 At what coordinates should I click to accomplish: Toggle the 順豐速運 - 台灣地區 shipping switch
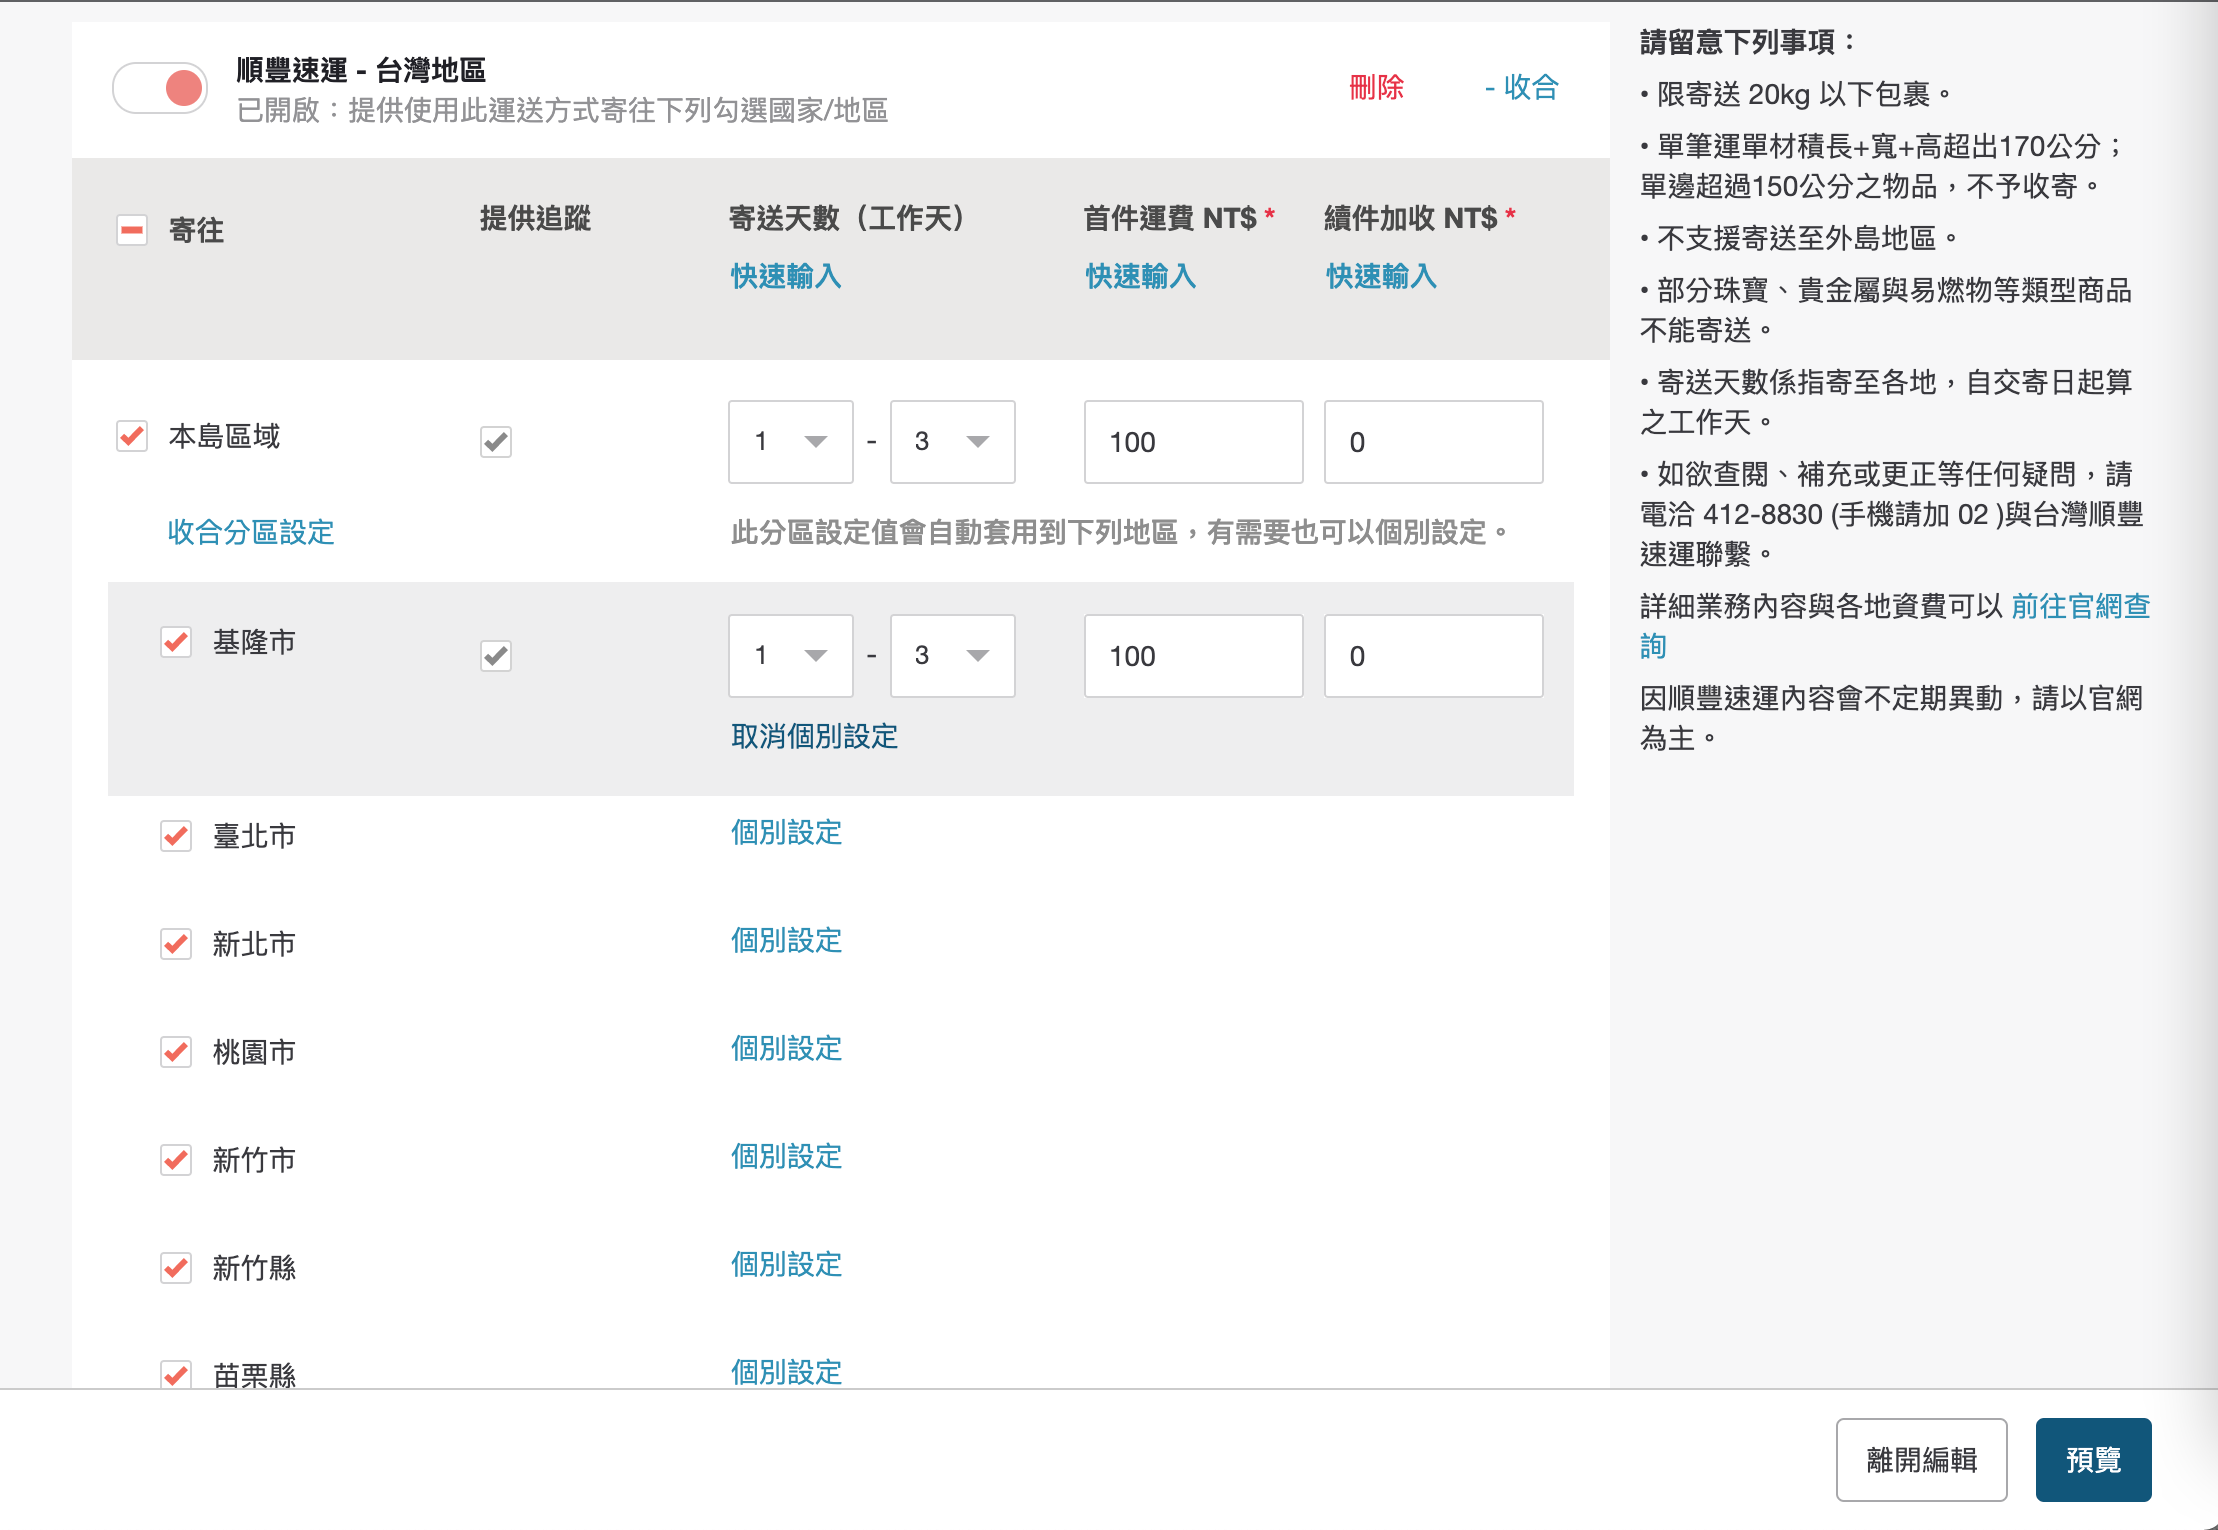pos(160,88)
